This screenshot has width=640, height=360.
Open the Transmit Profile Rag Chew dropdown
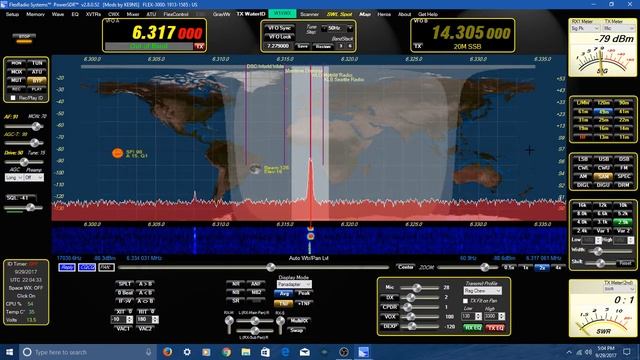coord(482,291)
